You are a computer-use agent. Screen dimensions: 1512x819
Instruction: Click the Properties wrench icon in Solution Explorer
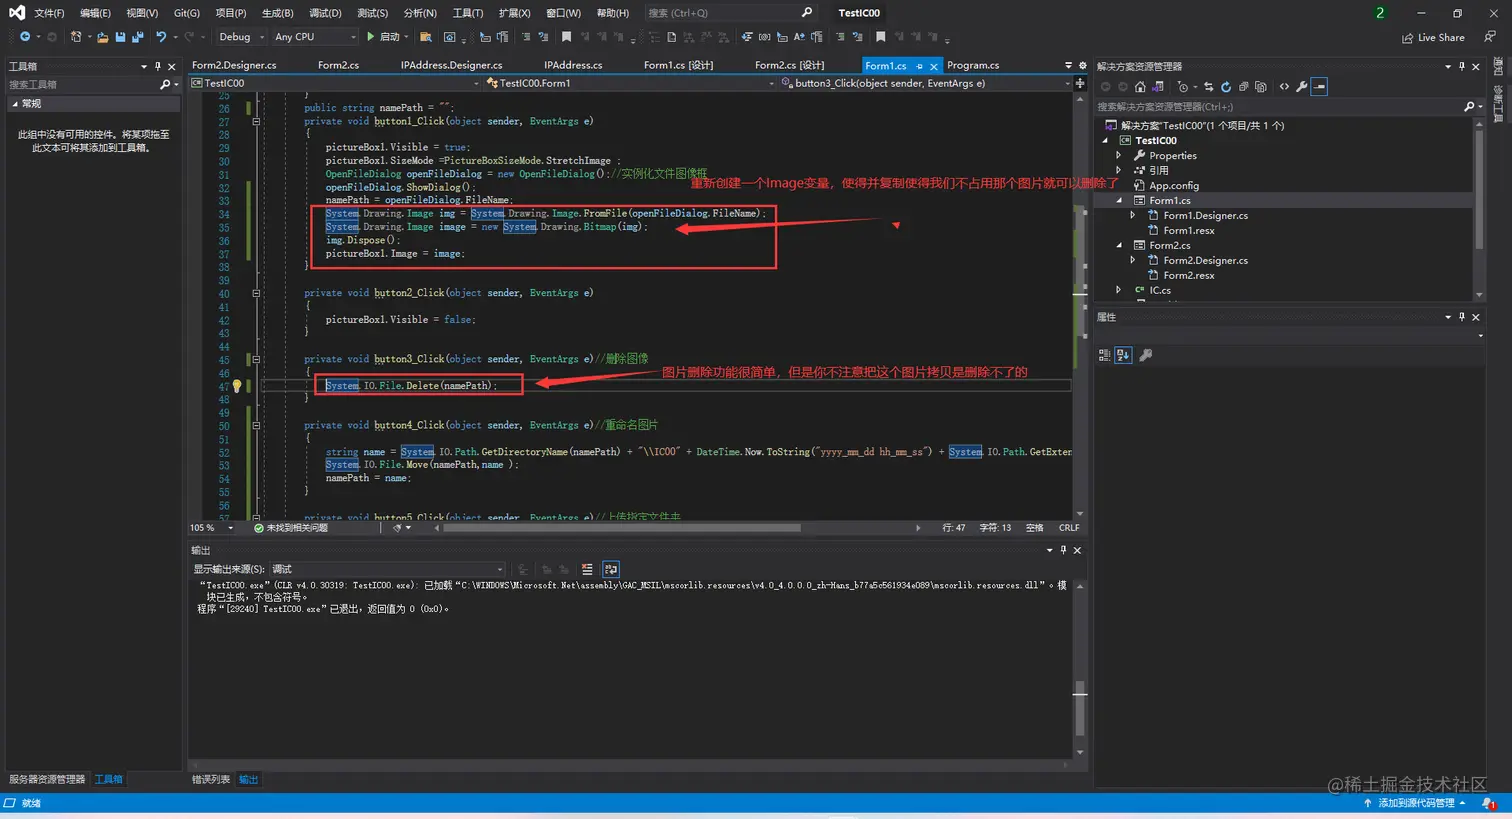pos(1301,87)
